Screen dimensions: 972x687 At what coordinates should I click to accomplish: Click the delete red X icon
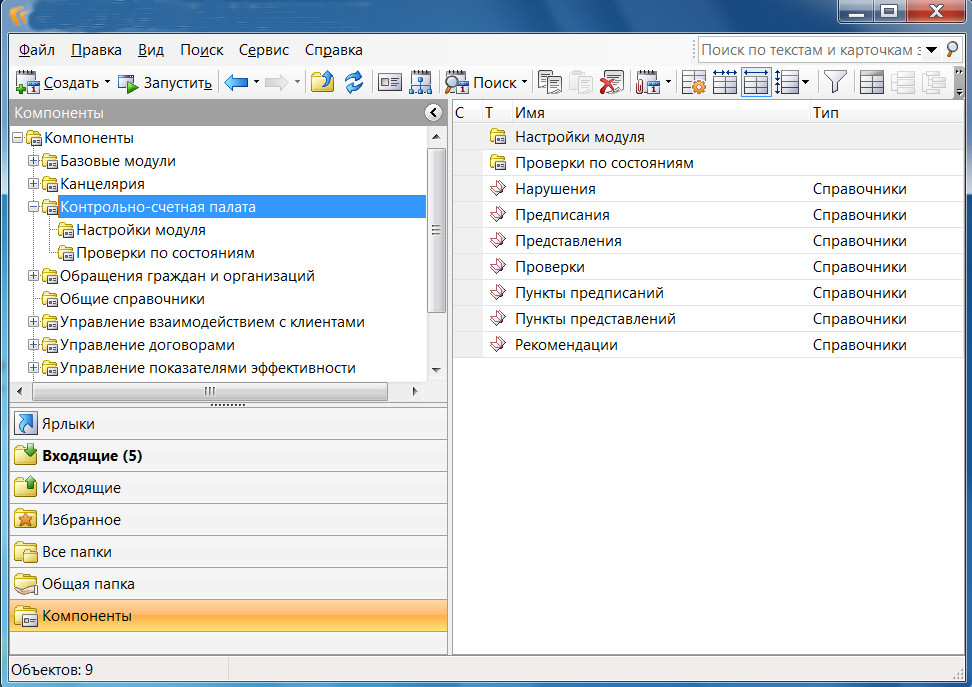click(612, 82)
